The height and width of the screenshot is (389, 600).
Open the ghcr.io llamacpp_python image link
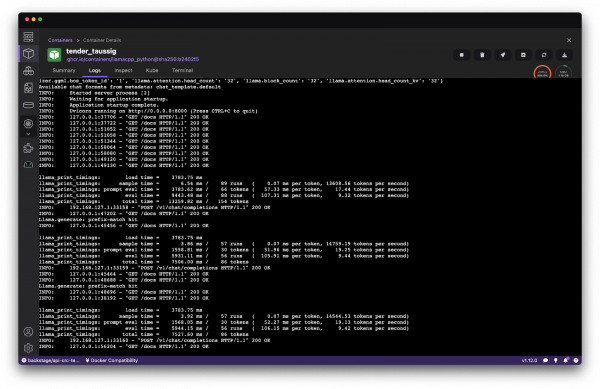pyautogui.click(x=133, y=59)
